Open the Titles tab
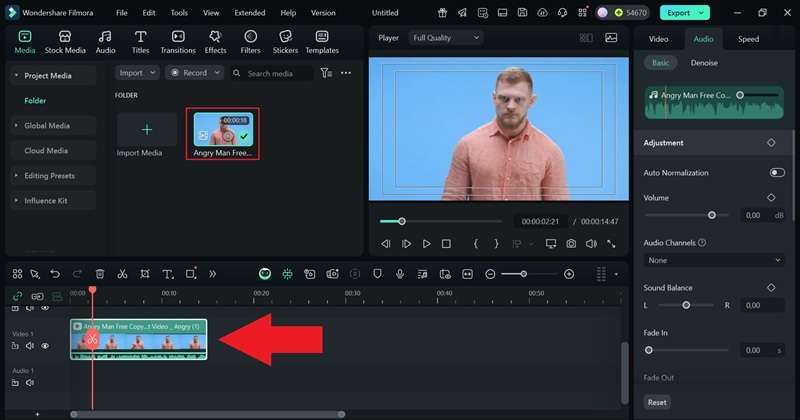 (x=140, y=42)
